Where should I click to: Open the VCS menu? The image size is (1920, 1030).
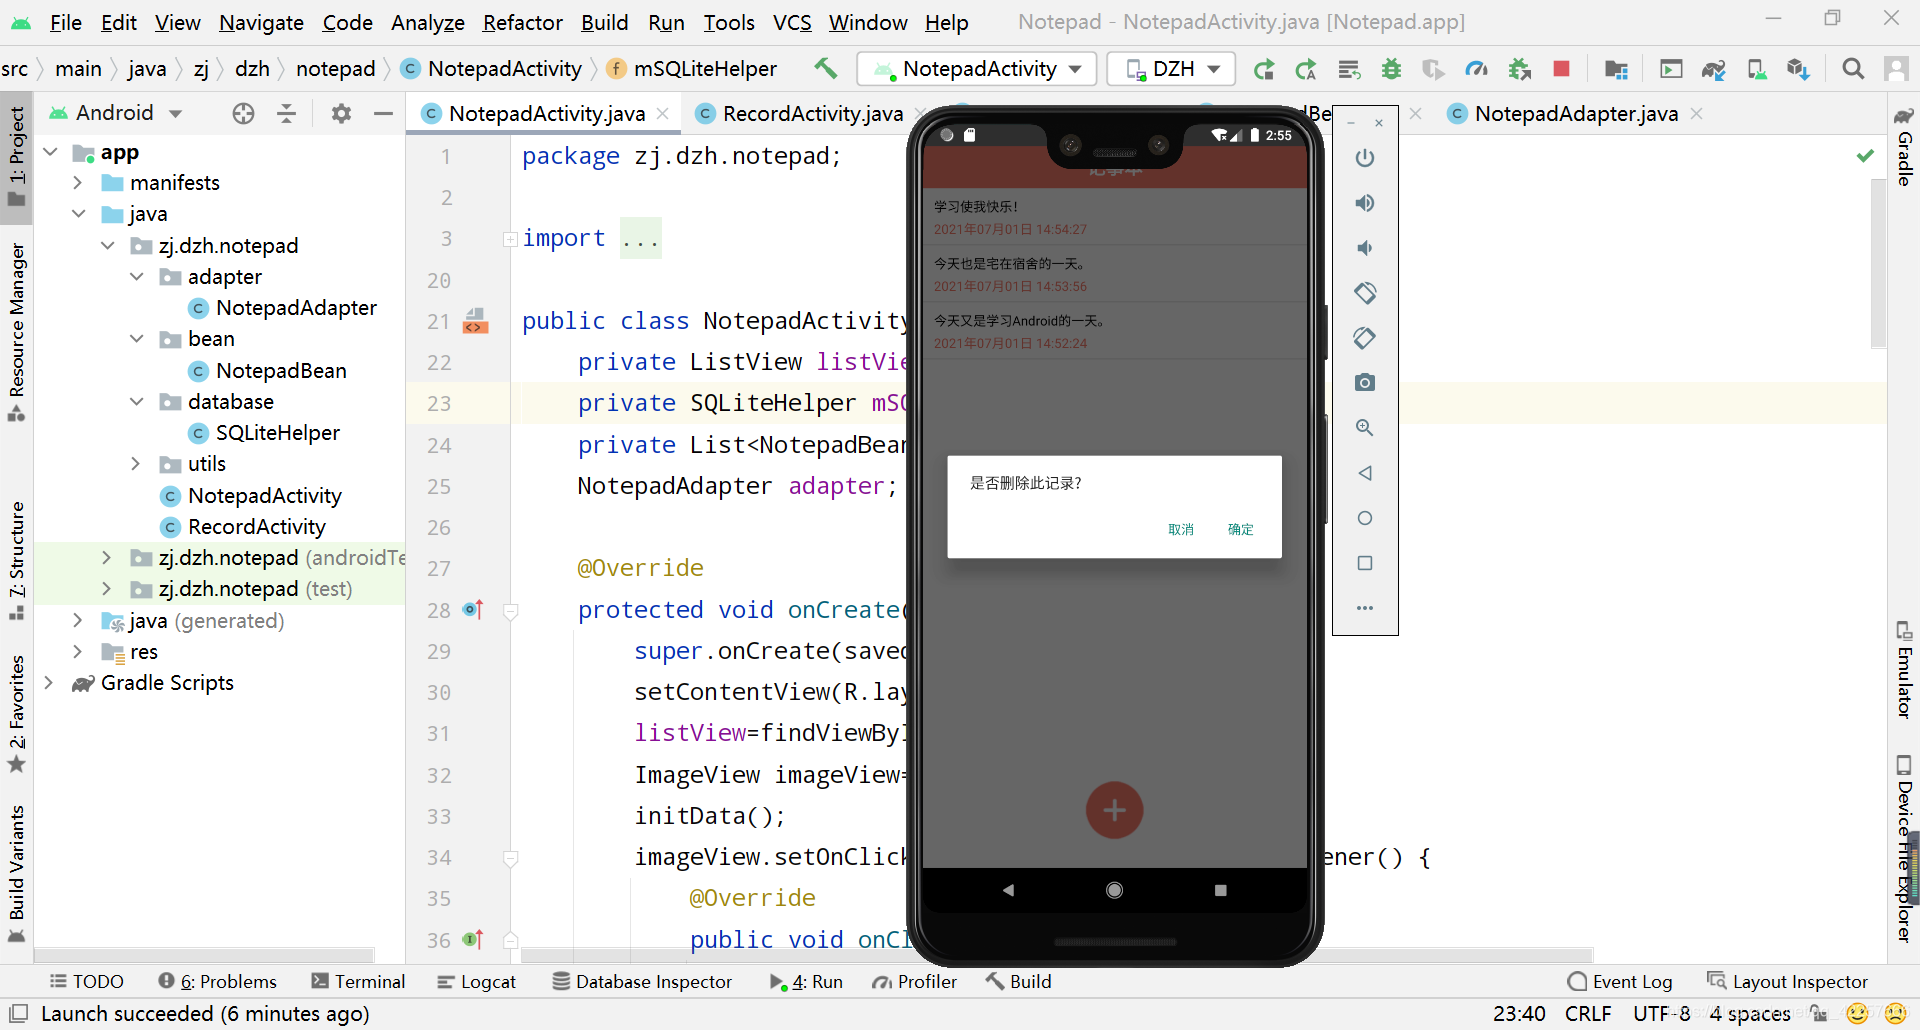[792, 22]
